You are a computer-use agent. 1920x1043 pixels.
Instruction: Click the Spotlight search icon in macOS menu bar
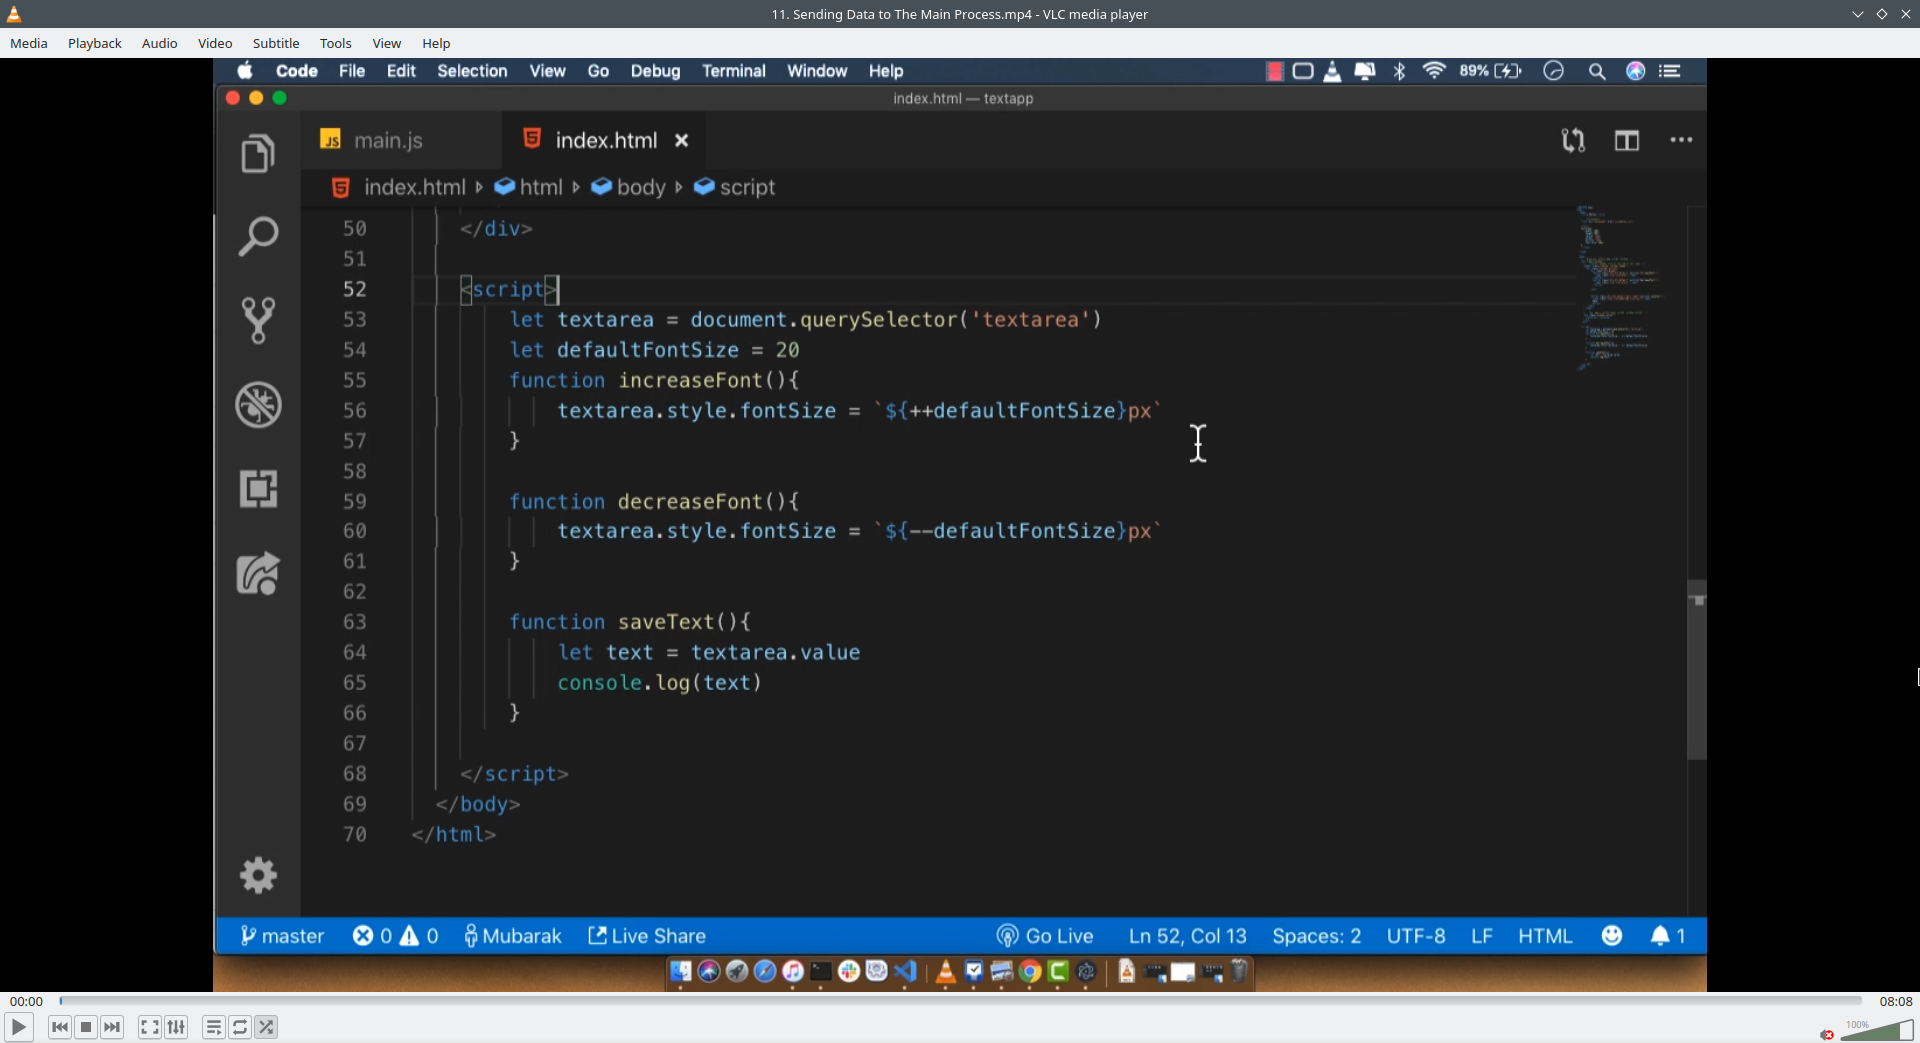(x=1597, y=71)
